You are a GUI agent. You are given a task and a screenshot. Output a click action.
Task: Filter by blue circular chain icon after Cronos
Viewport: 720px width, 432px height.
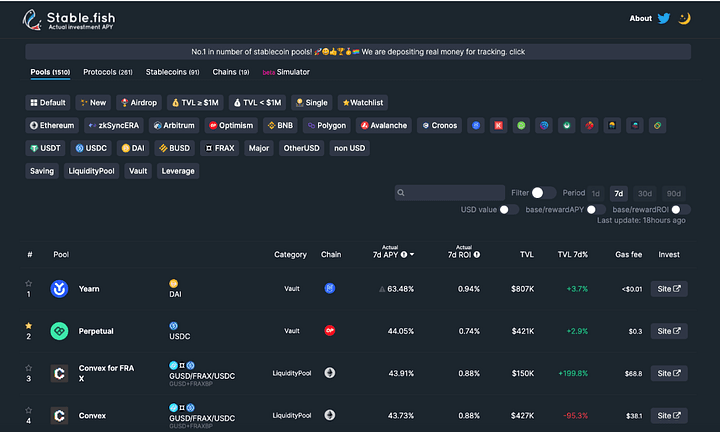pos(476,125)
